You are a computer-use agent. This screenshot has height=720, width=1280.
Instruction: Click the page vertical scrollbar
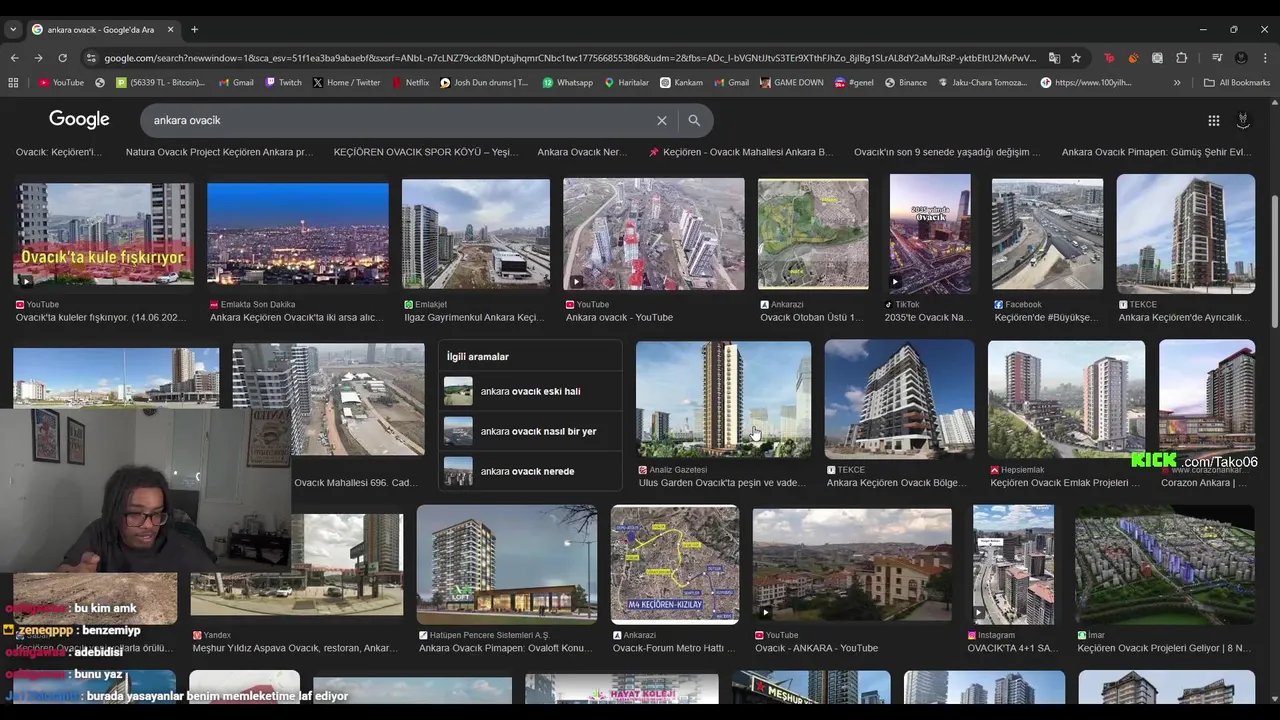(x=1273, y=260)
